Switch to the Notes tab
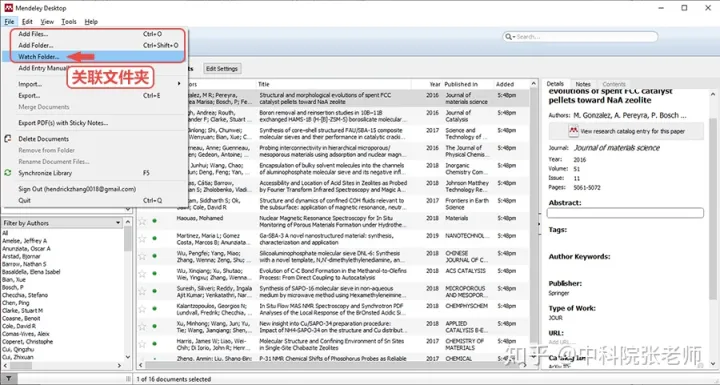The image size is (720, 385). coord(583,84)
